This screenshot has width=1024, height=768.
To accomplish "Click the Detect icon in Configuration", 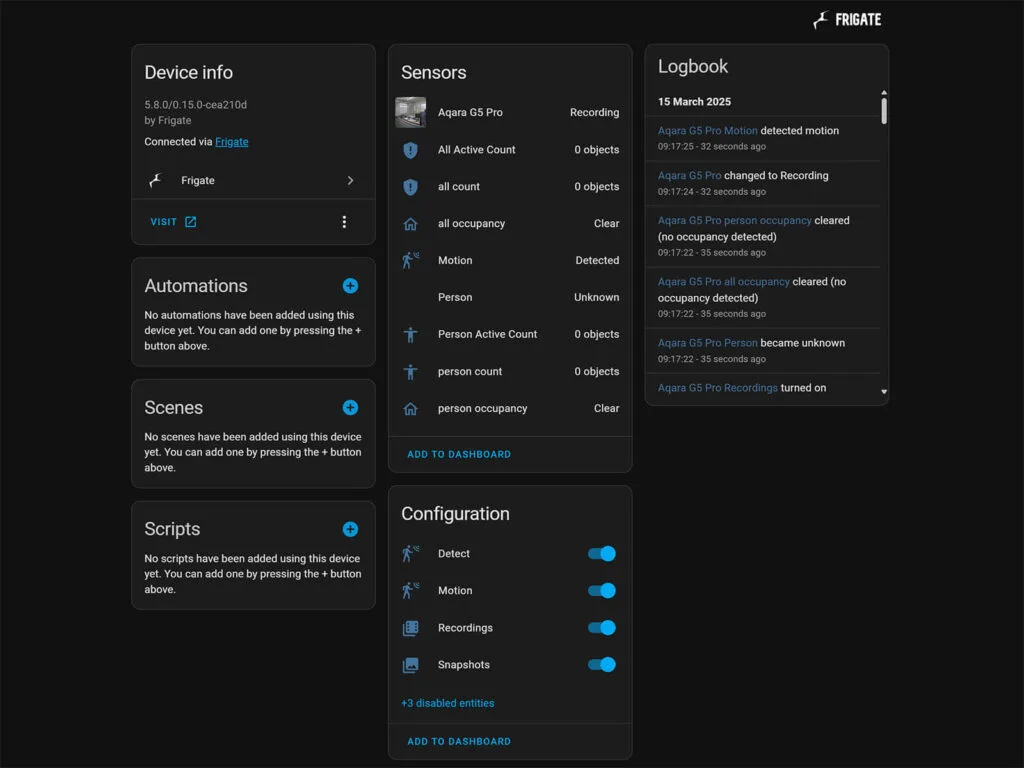I will 410,553.
